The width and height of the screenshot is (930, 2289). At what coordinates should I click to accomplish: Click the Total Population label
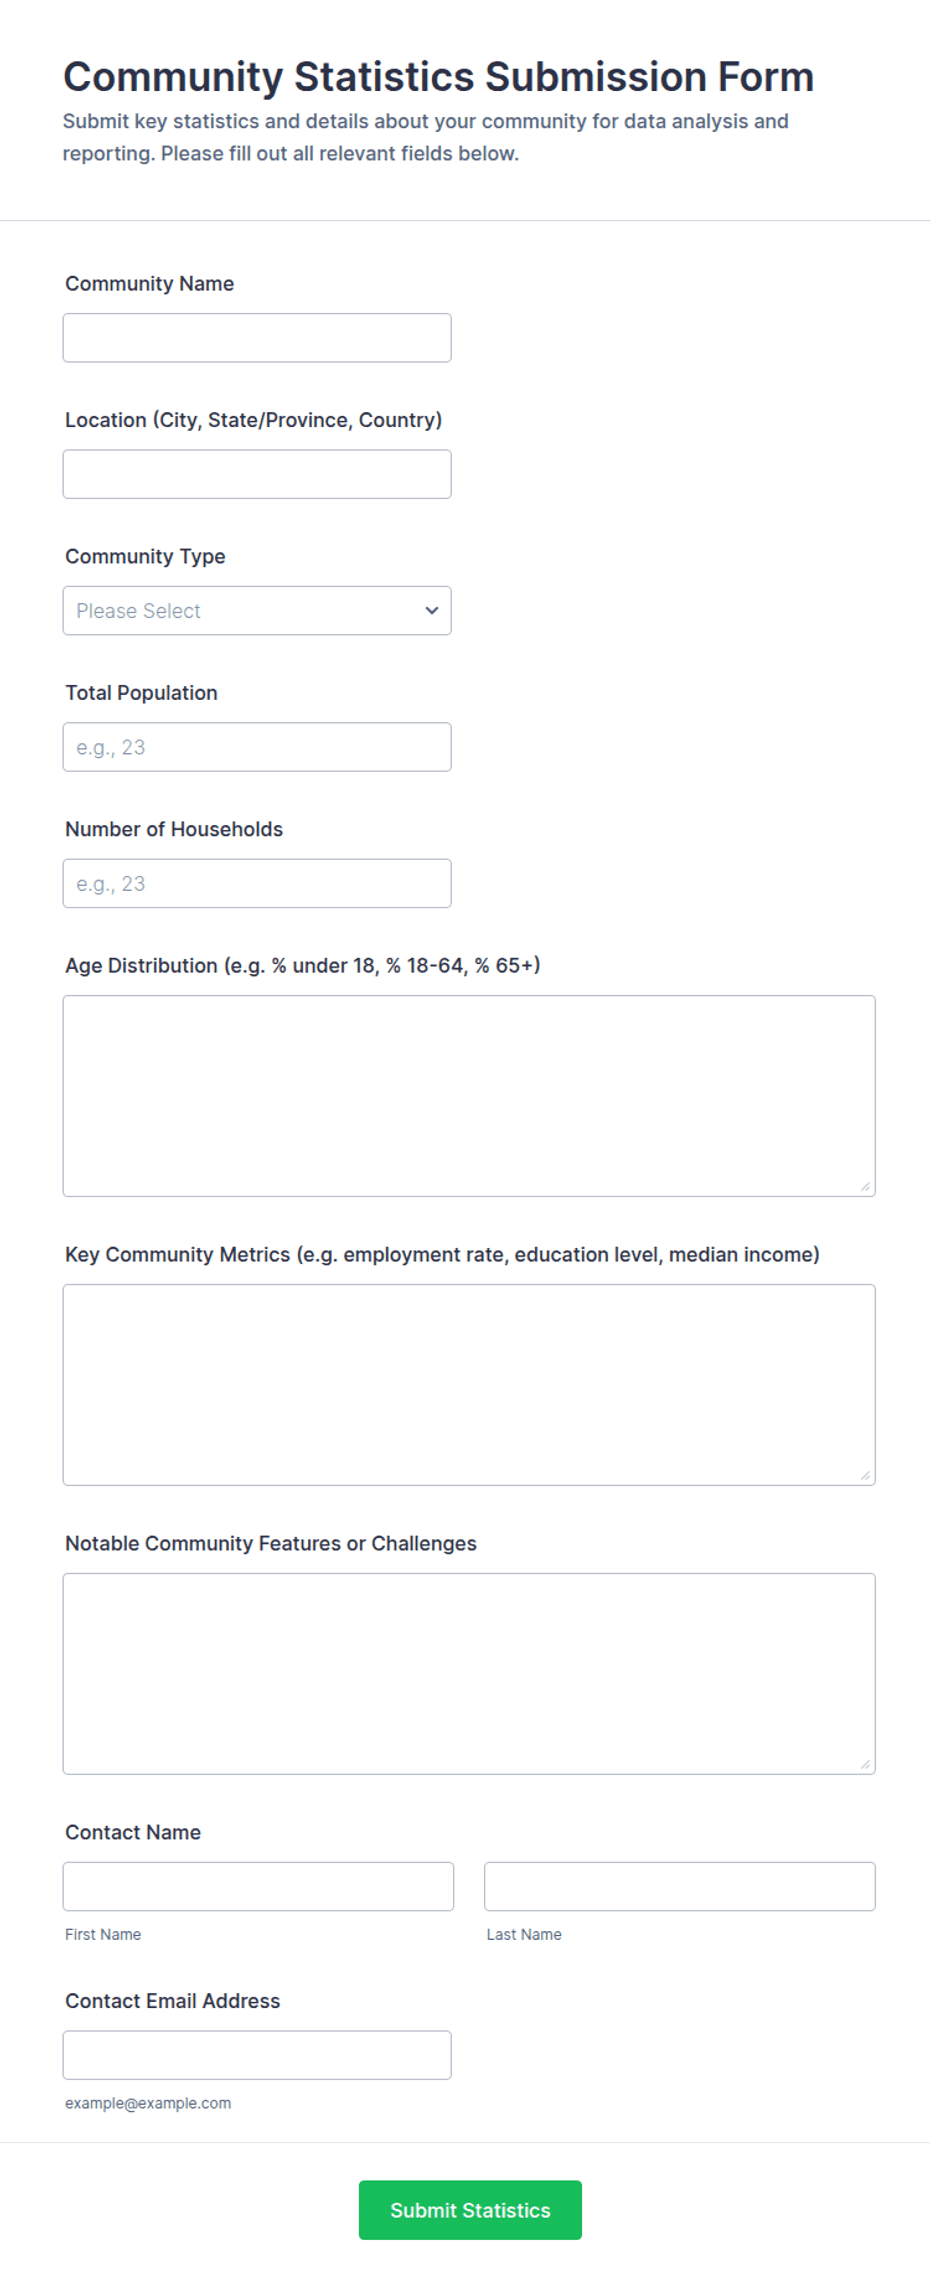141,693
